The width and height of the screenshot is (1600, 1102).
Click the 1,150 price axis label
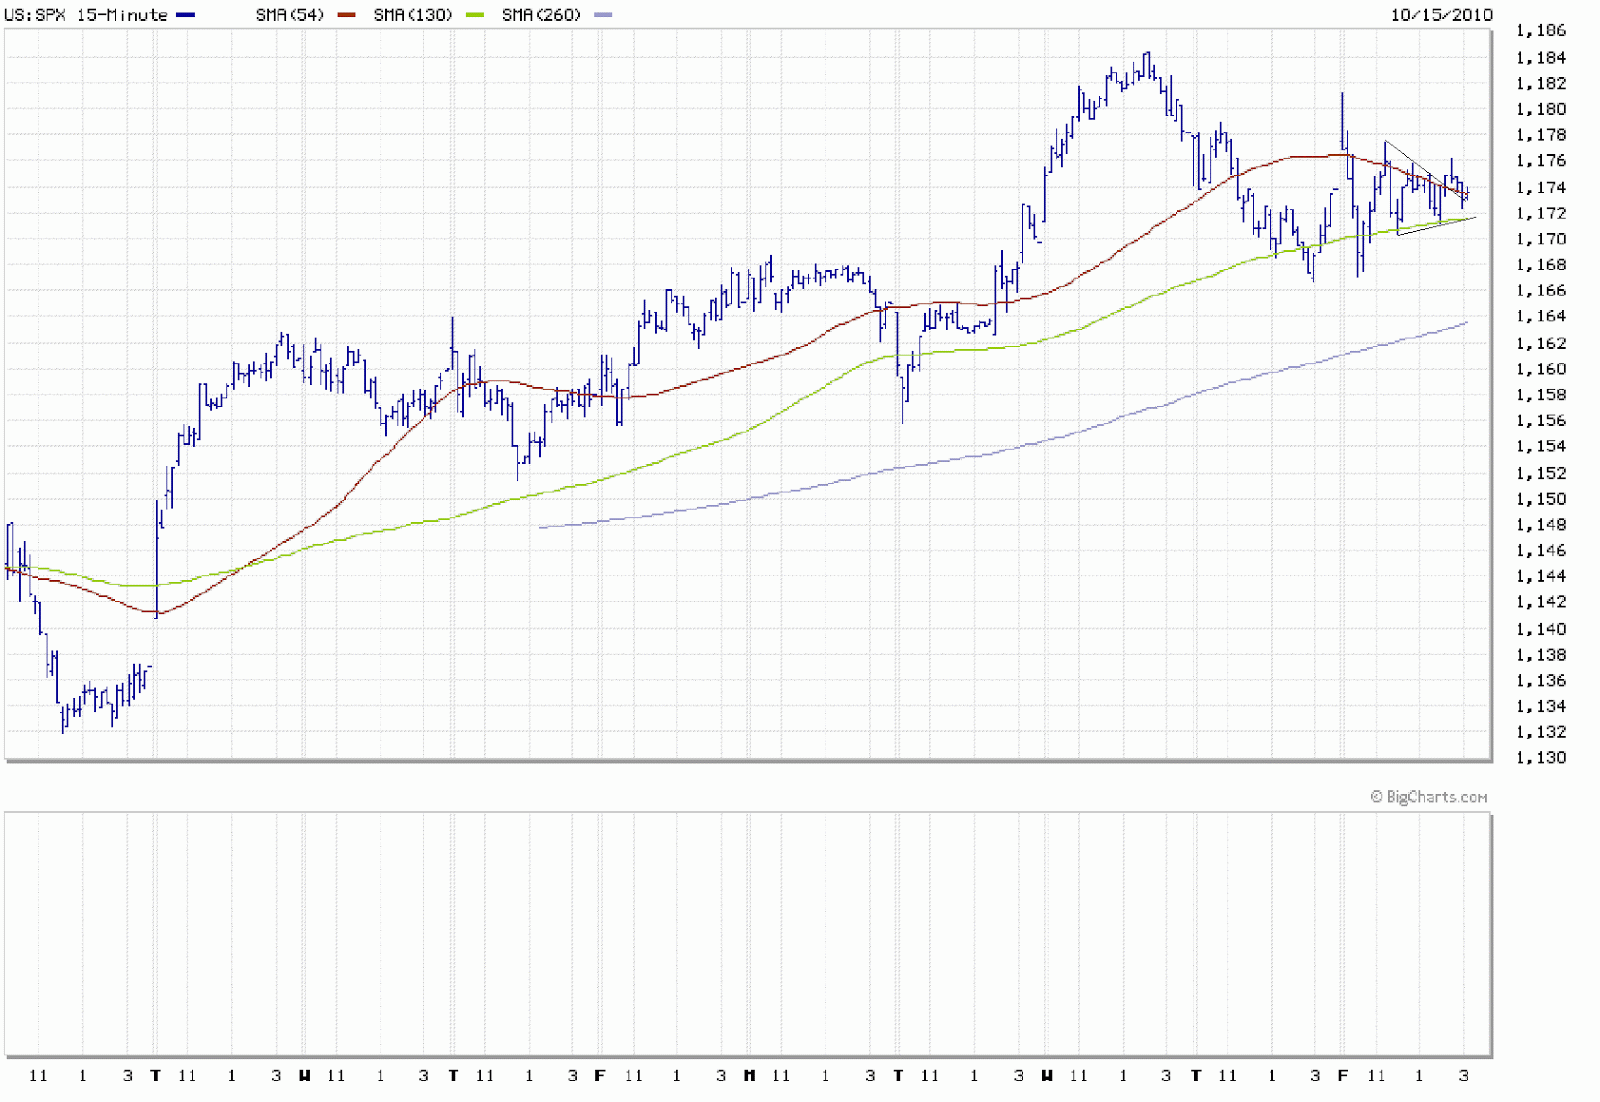tap(1541, 499)
